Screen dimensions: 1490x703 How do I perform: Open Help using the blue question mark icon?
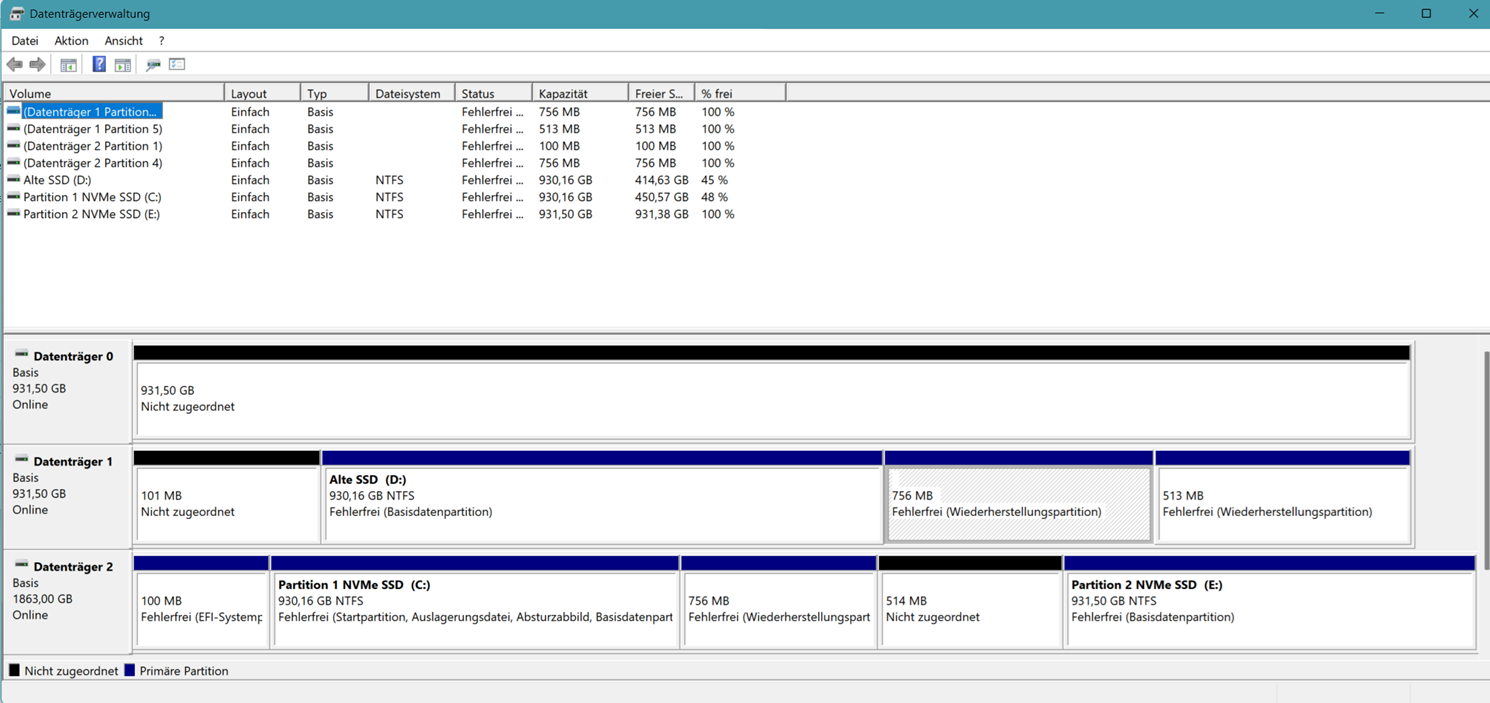[97, 64]
